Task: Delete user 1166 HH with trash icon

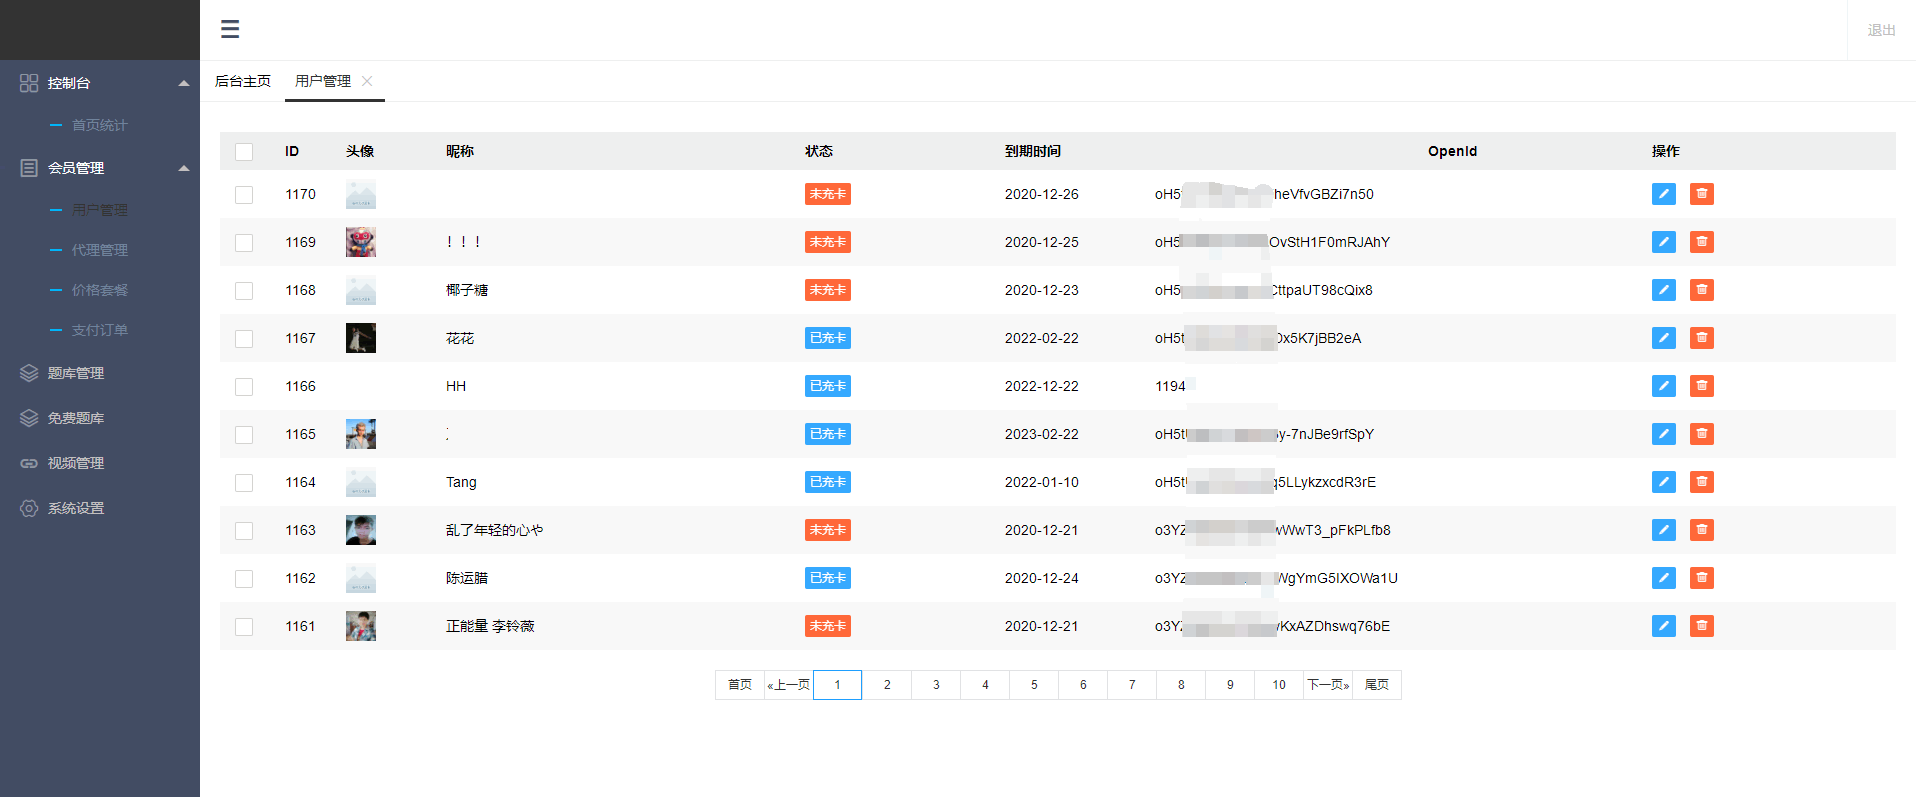Action: pos(1701,386)
